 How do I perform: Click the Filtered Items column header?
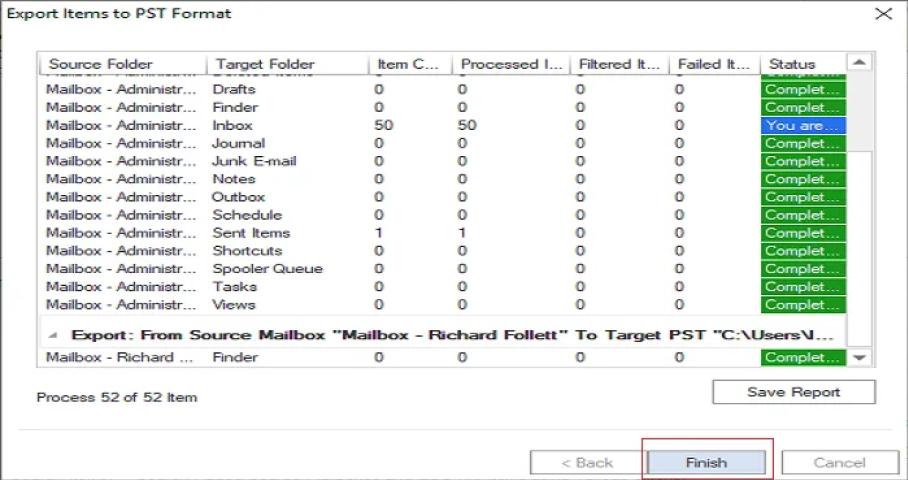pos(618,64)
